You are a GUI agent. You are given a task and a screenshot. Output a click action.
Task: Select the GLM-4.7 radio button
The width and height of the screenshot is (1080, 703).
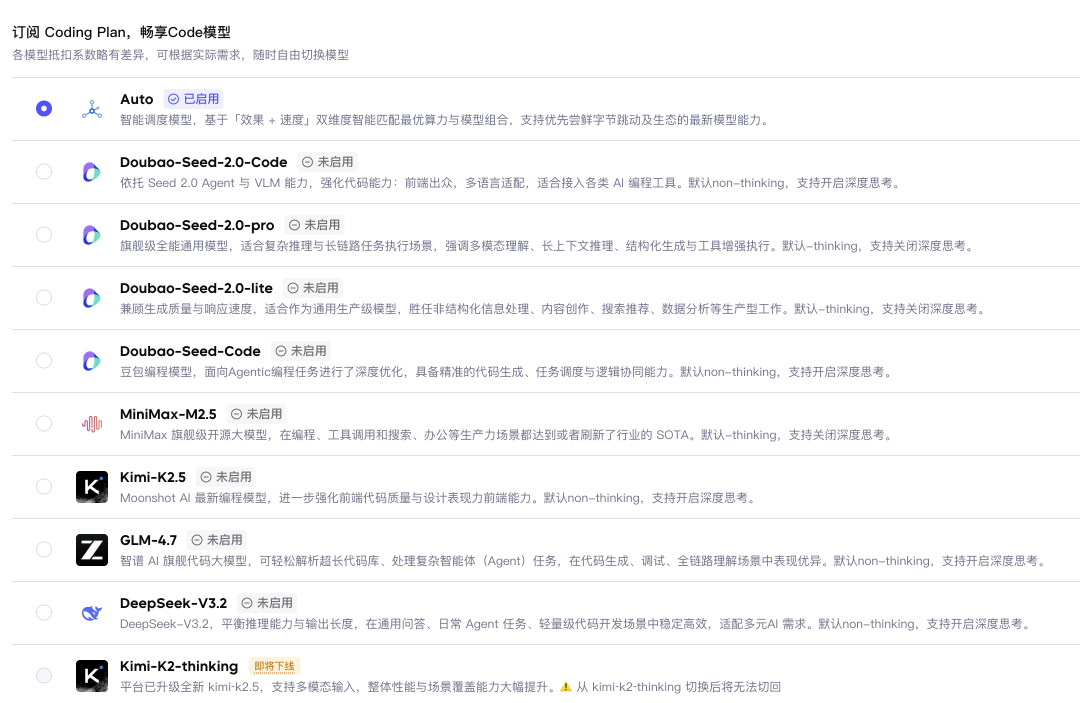coord(44,550)
